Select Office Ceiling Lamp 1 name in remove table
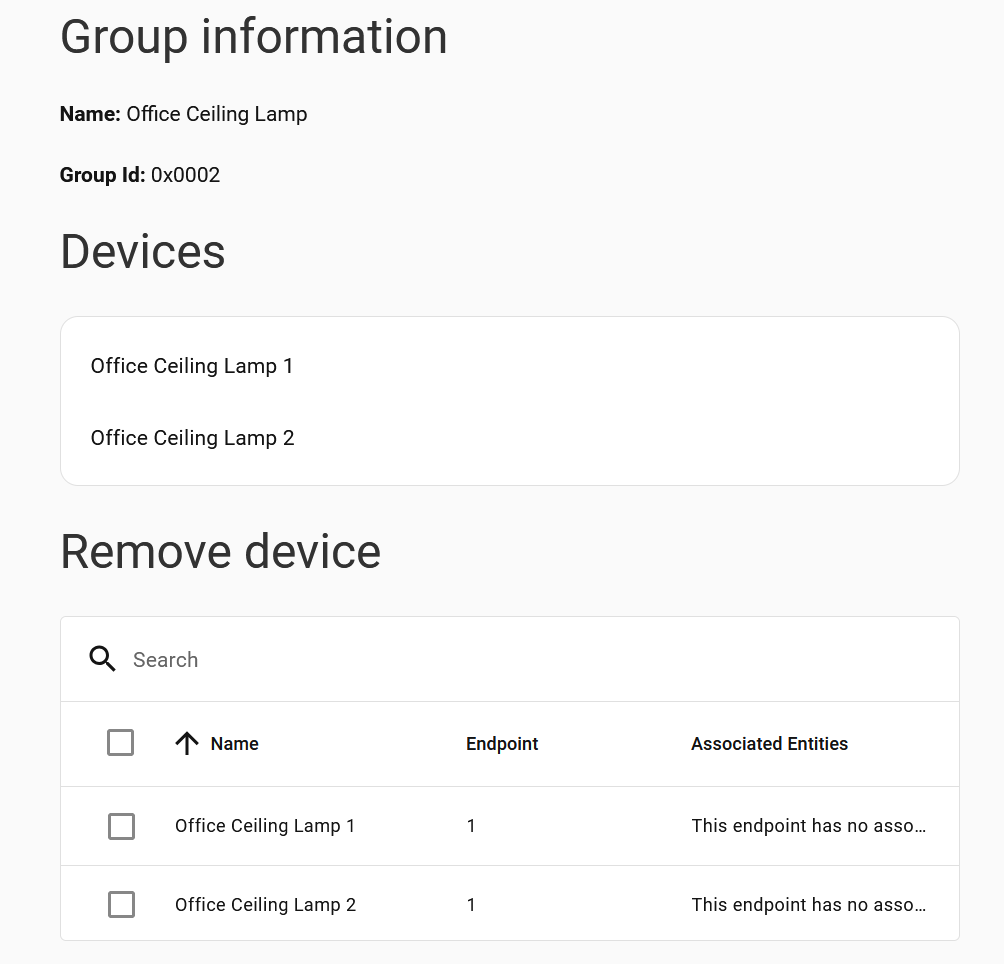Image resolution: width=1004 pixels, height=964 pixels. (265, 826)
